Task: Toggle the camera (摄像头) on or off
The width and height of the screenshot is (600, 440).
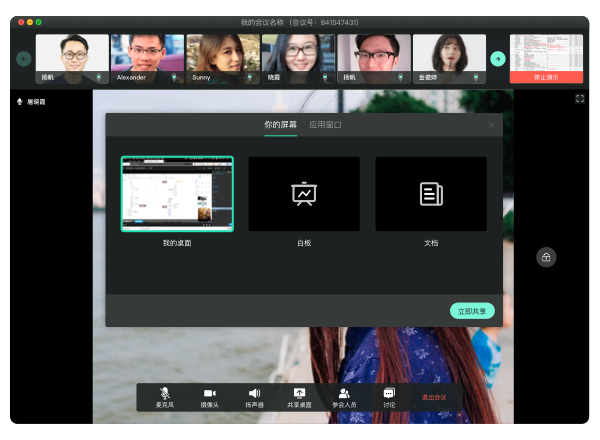Action: [209, 396]
